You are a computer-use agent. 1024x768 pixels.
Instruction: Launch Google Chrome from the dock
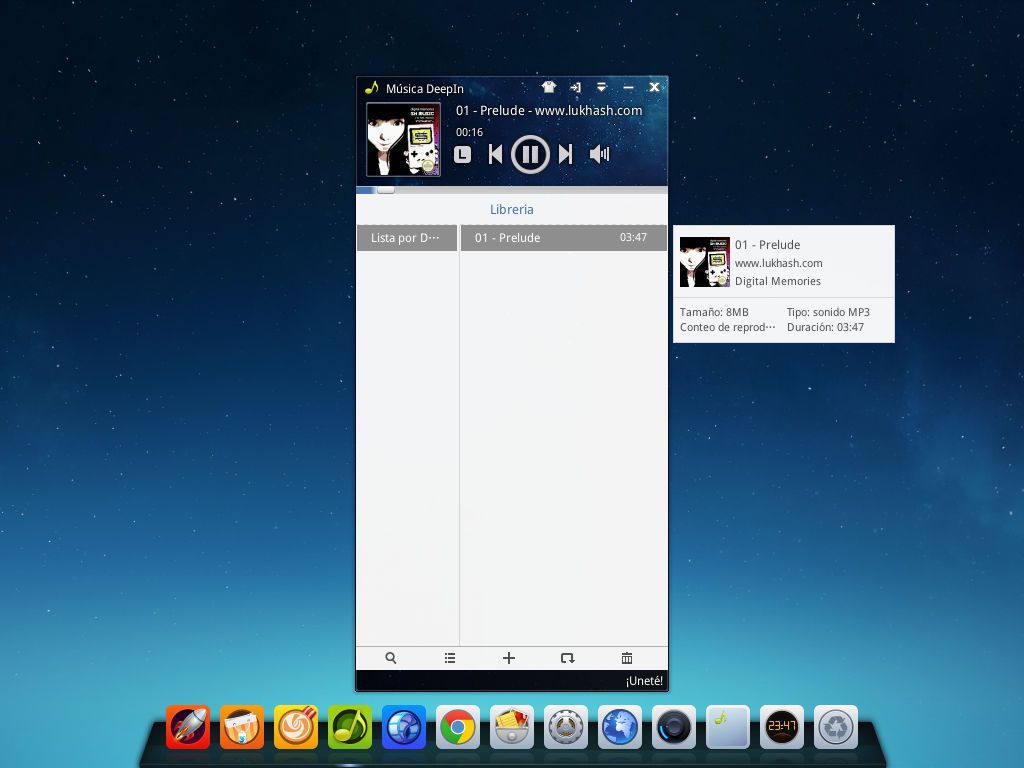pos(458,727)
